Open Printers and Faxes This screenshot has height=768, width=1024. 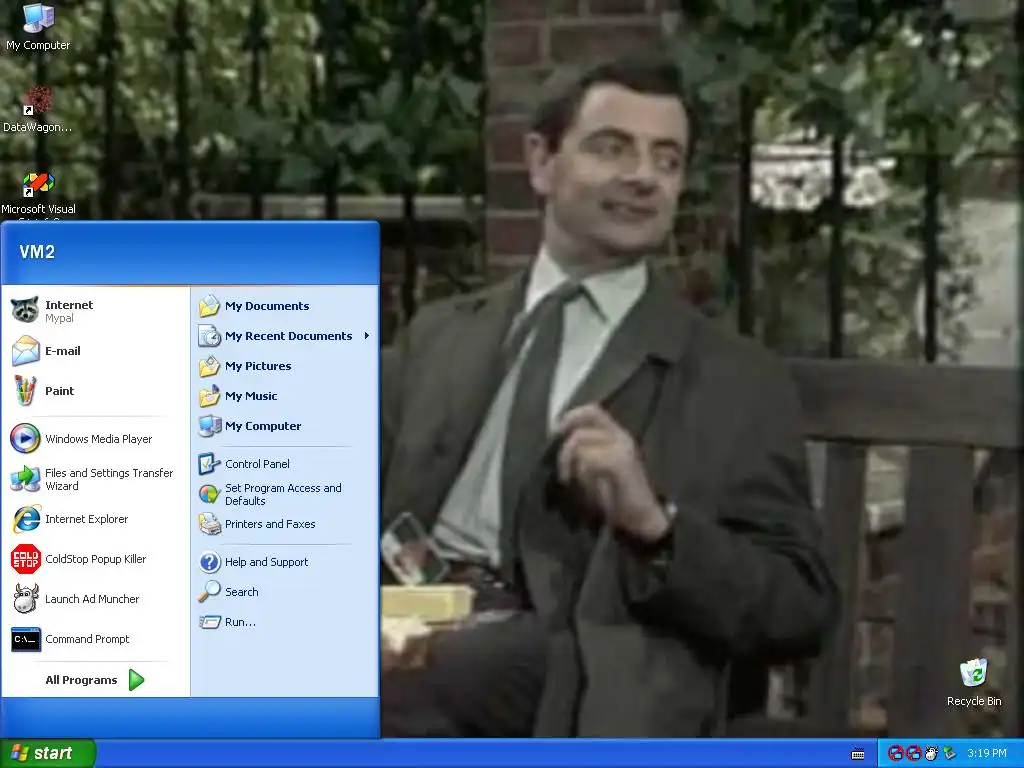285,524
